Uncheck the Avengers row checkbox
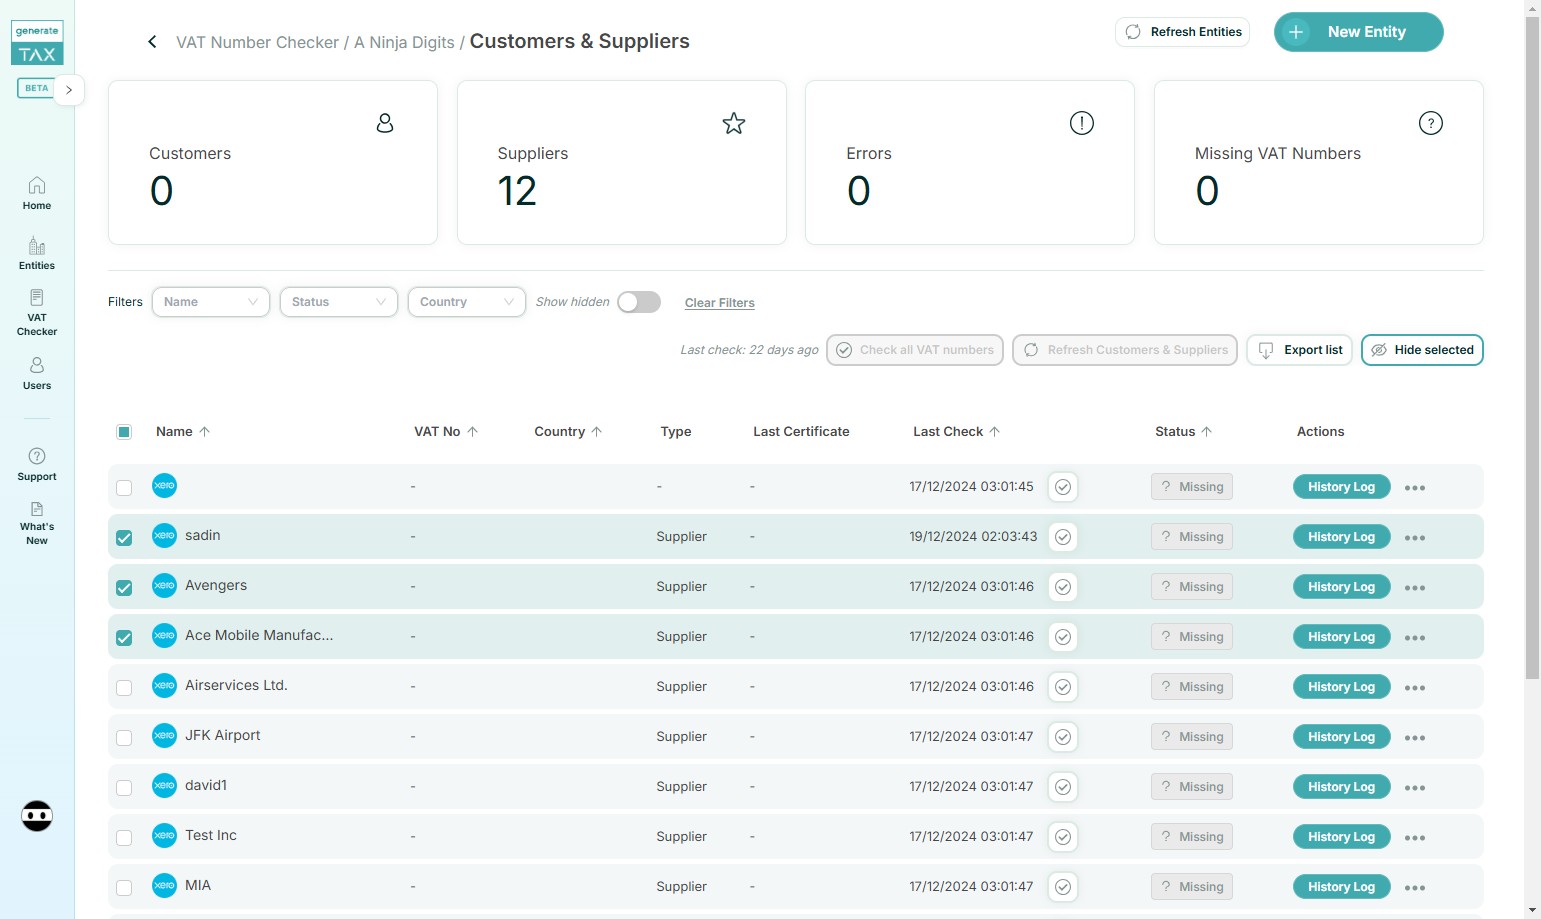This screenshot has height=919, width=1541. coord(124,588)
